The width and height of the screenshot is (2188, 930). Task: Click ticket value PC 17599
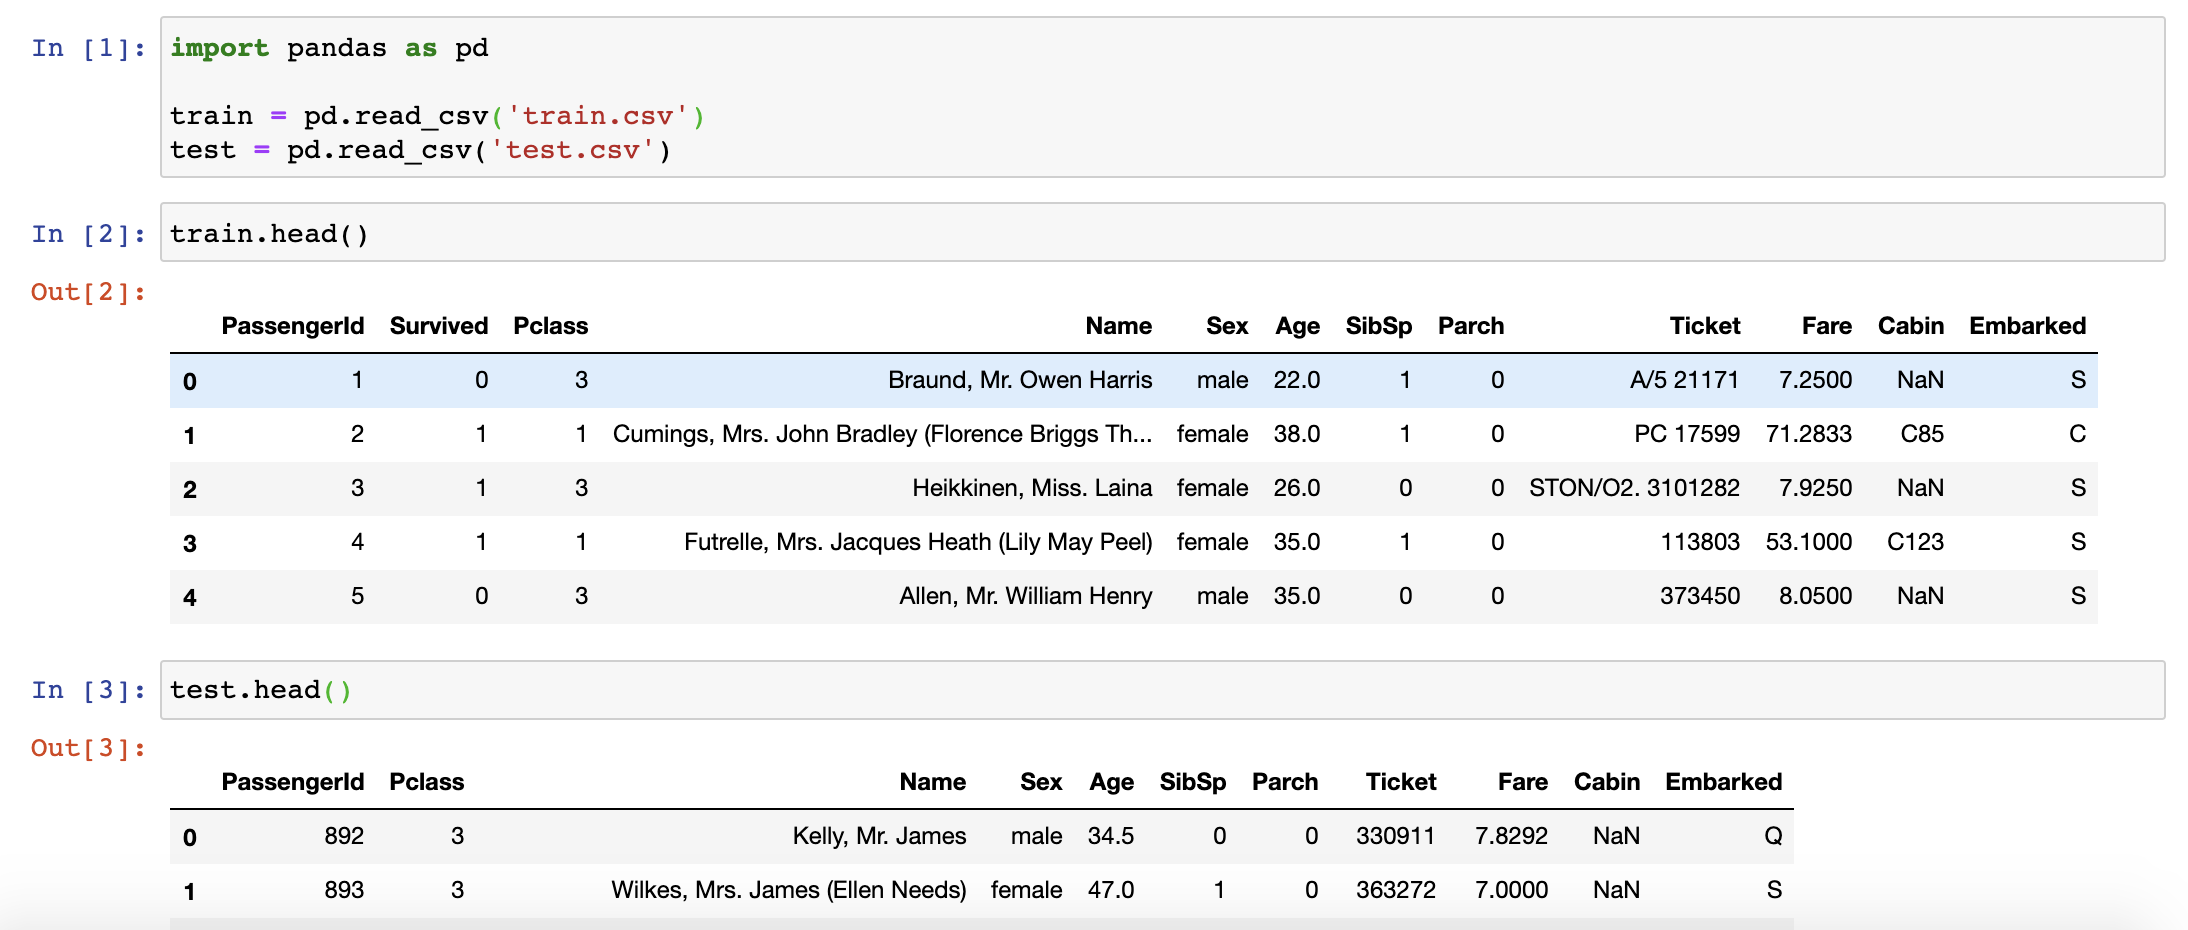pos(1687,434)
